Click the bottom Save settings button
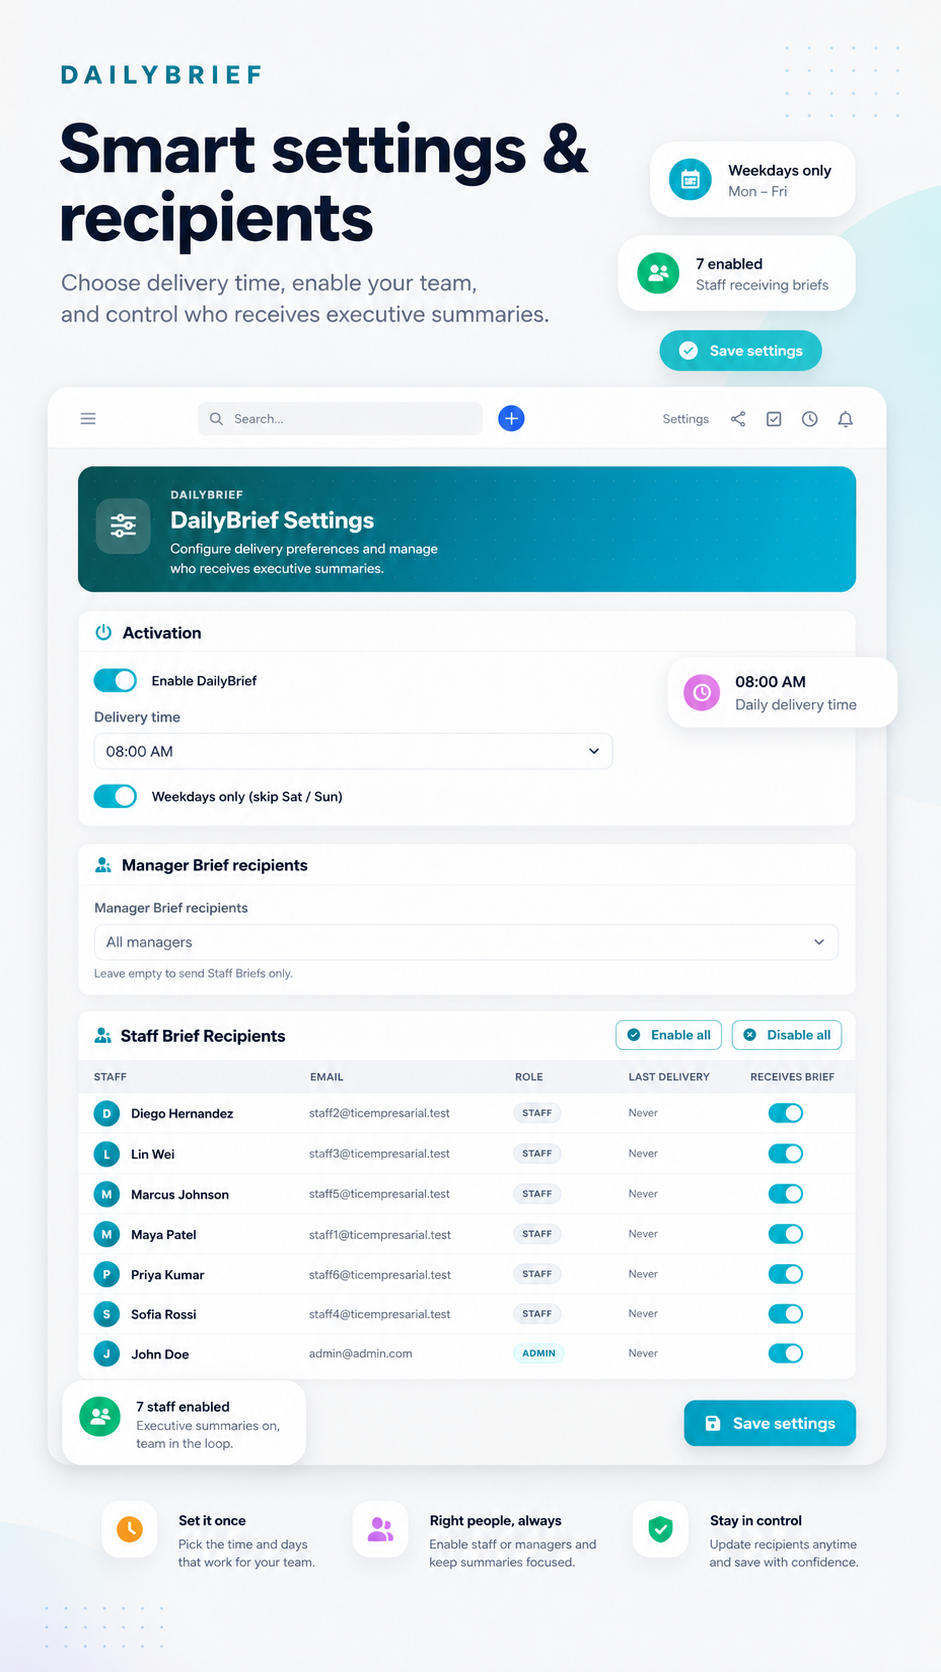 [770, 1423]
